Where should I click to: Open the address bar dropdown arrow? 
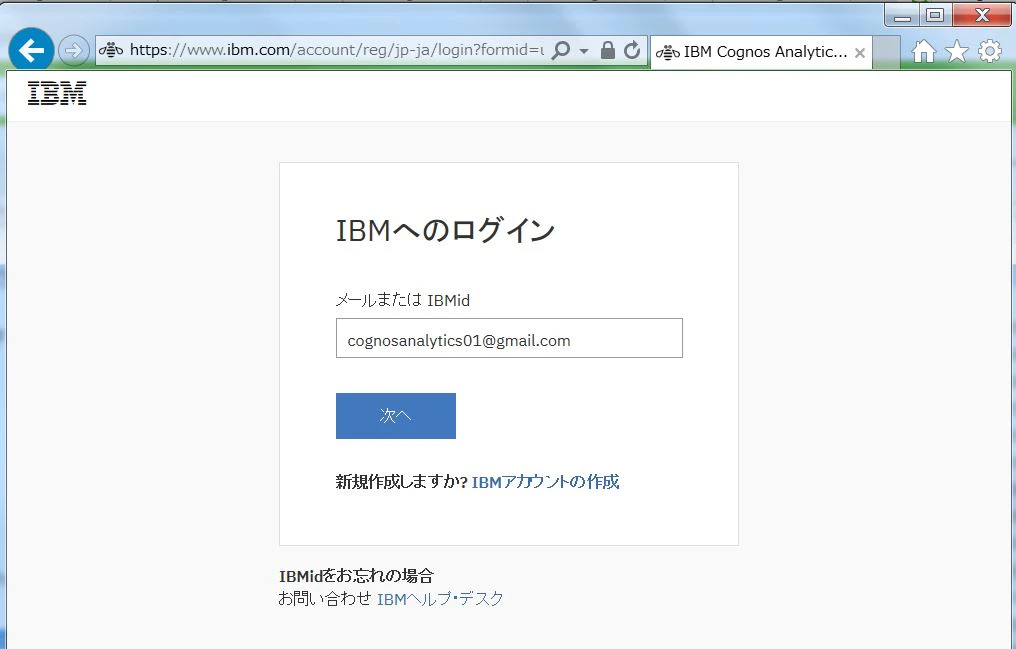(x=584, y=51)
